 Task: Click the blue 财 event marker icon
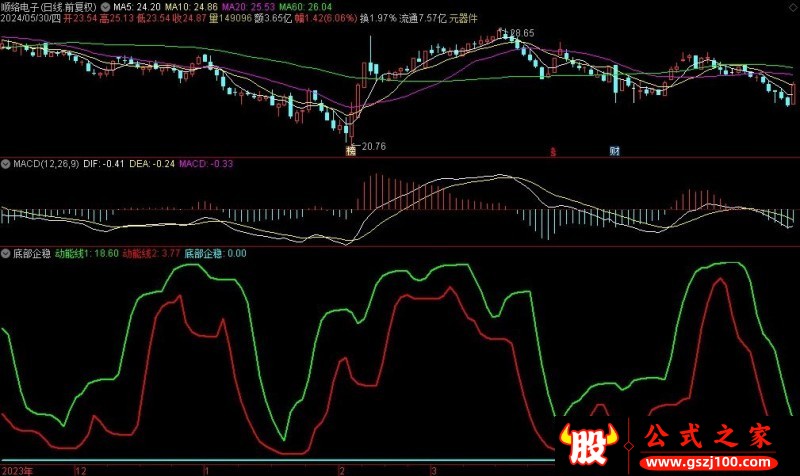(614, 152)
